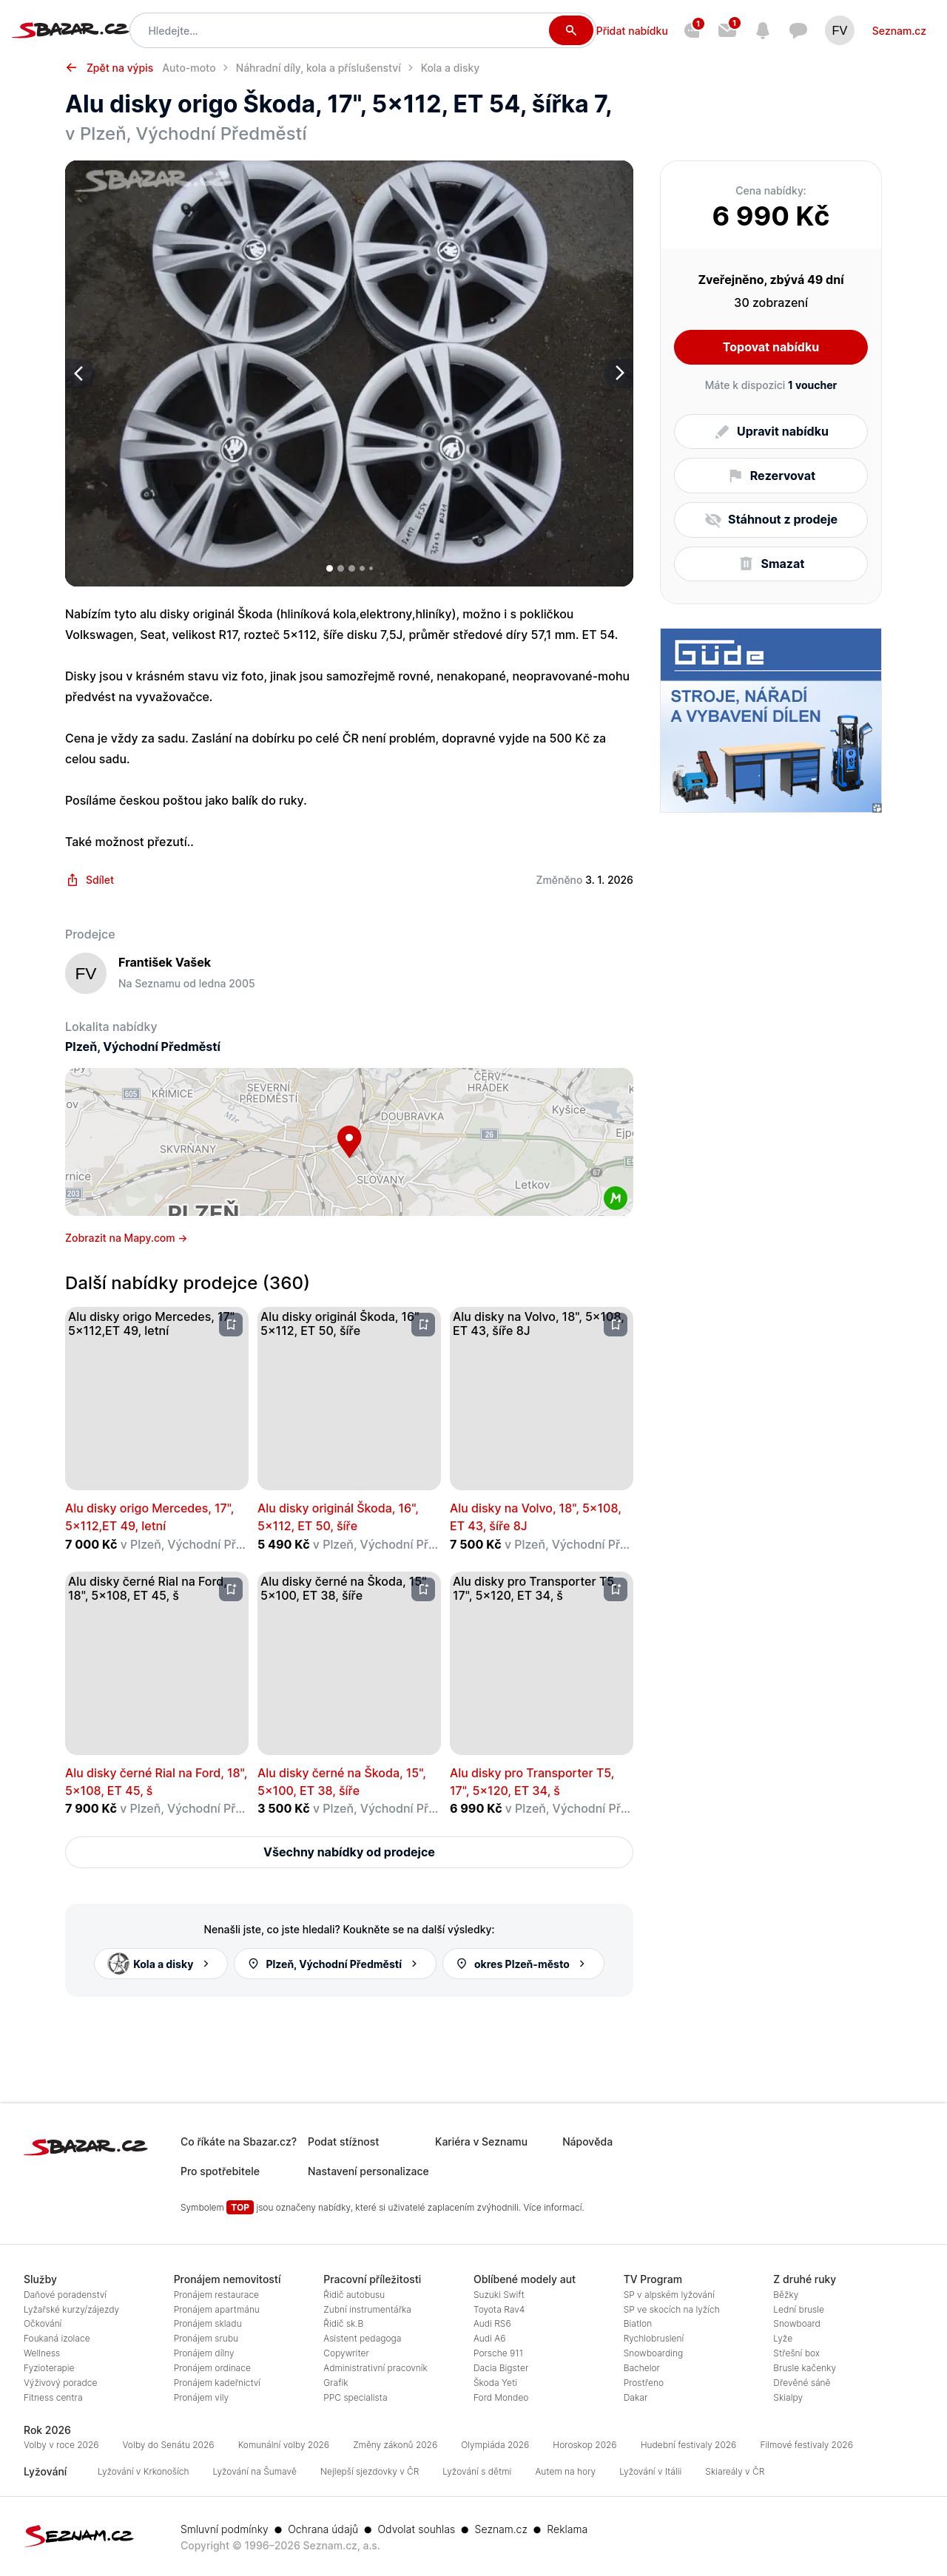Open the mail envelope icon with badge
This screenshot has width=947, height=2576.
tap(727, 31)
